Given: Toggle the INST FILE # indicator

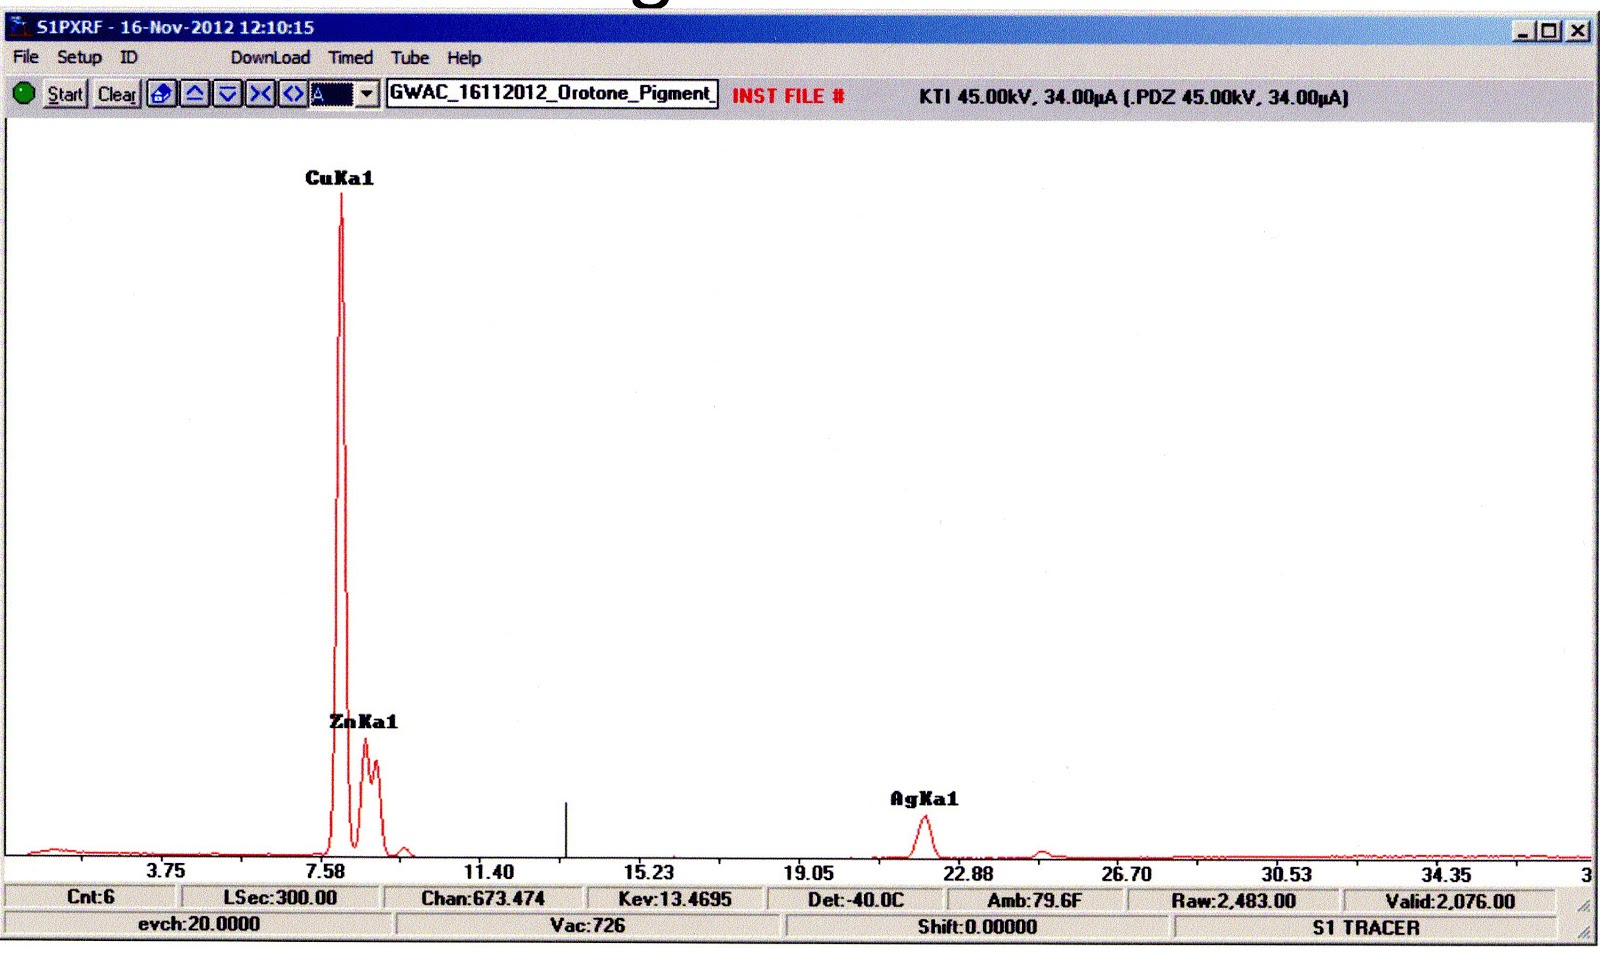Looking at the screenshot, I should (787, 97).
